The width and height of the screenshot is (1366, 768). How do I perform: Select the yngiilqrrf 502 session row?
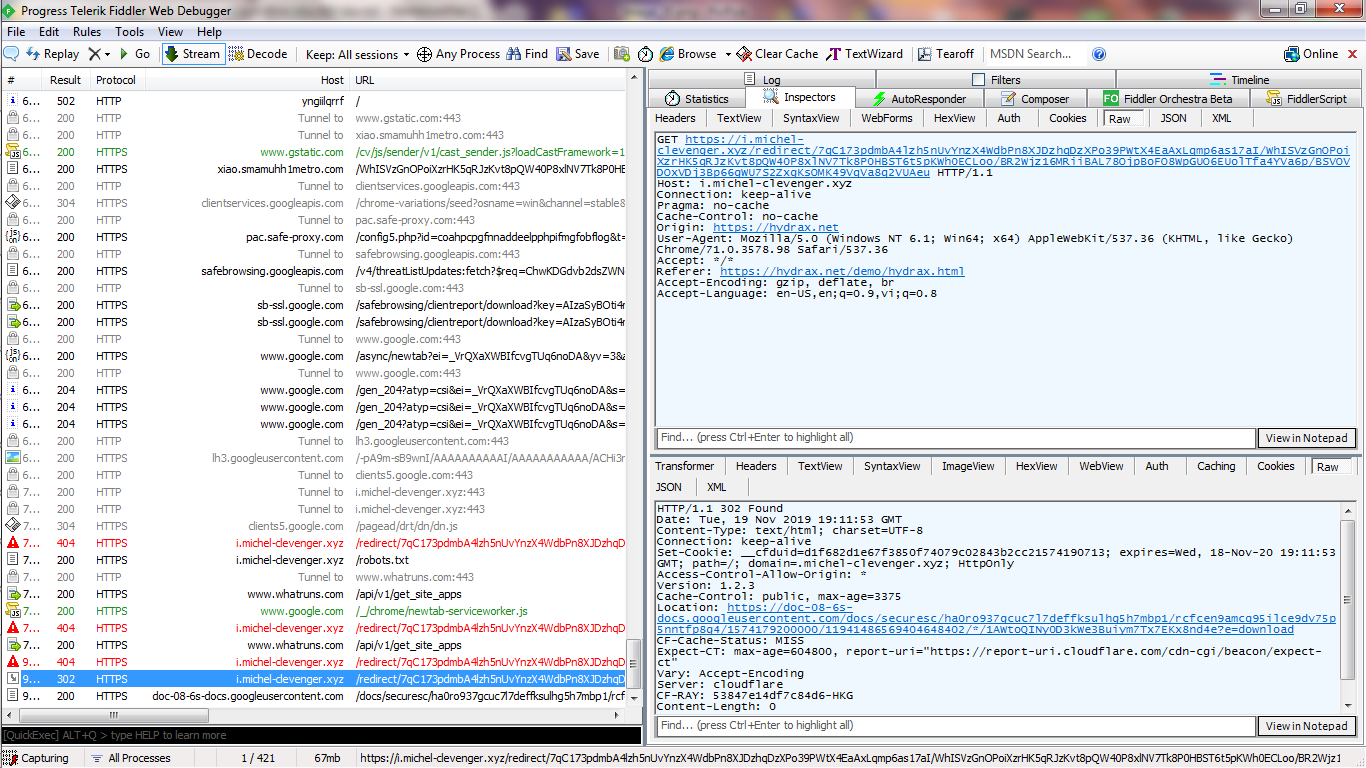click(315, 101)
